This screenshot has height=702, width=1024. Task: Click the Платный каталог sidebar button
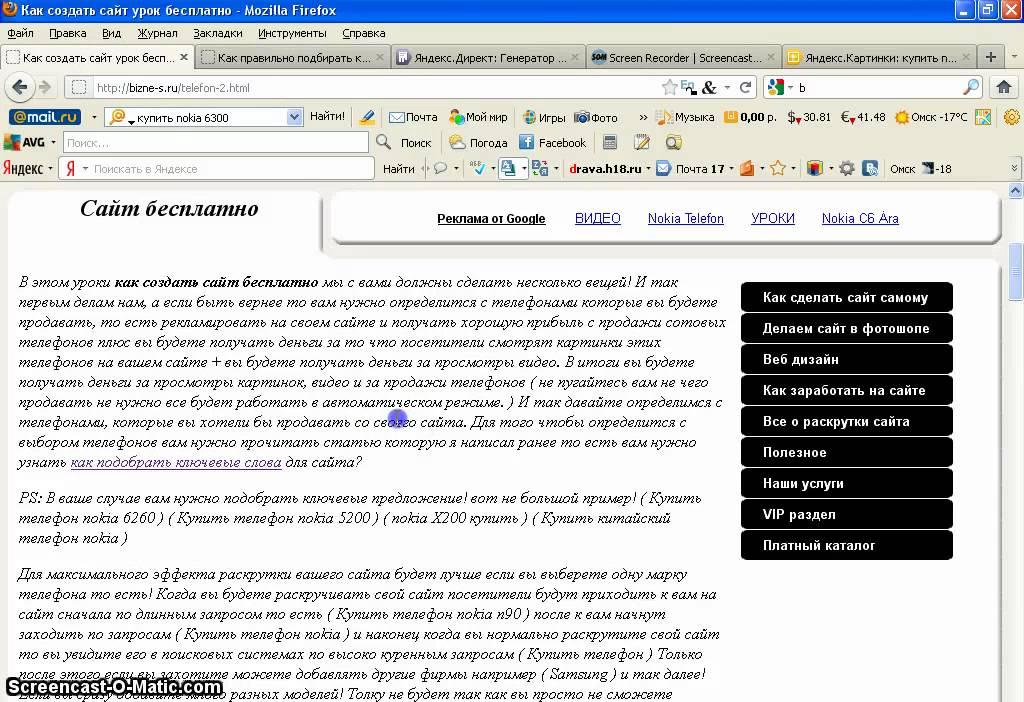pos(846,545)
